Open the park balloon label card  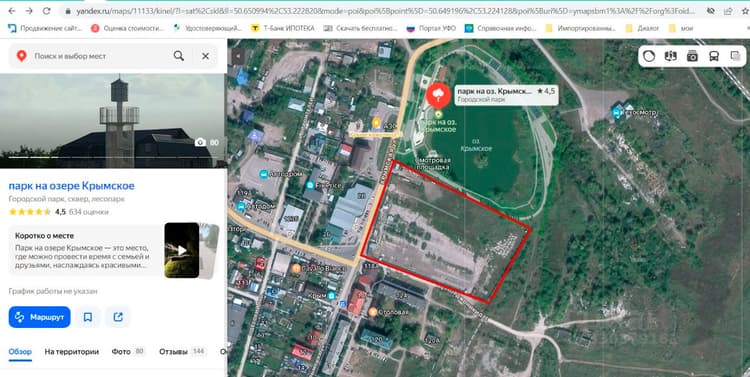click(x=507, y=95)
